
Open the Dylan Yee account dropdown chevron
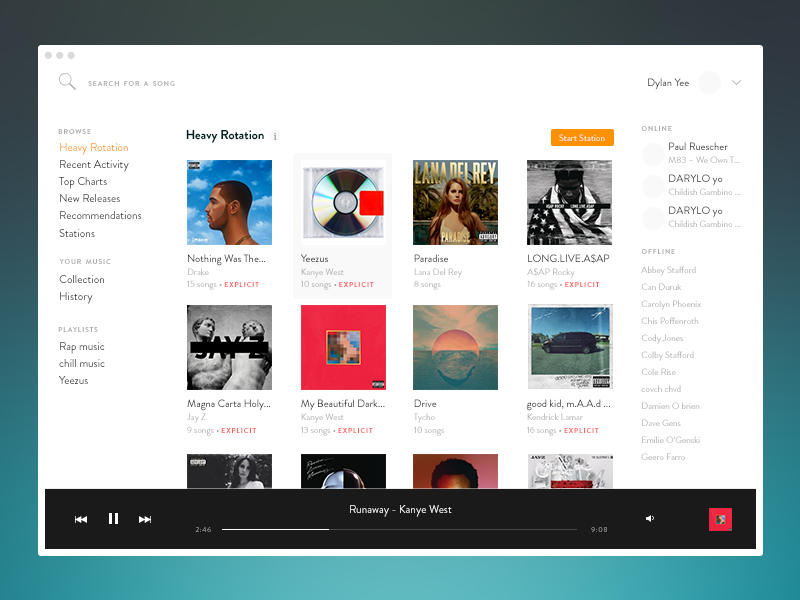pyautogui.click(x=736, y=83)
